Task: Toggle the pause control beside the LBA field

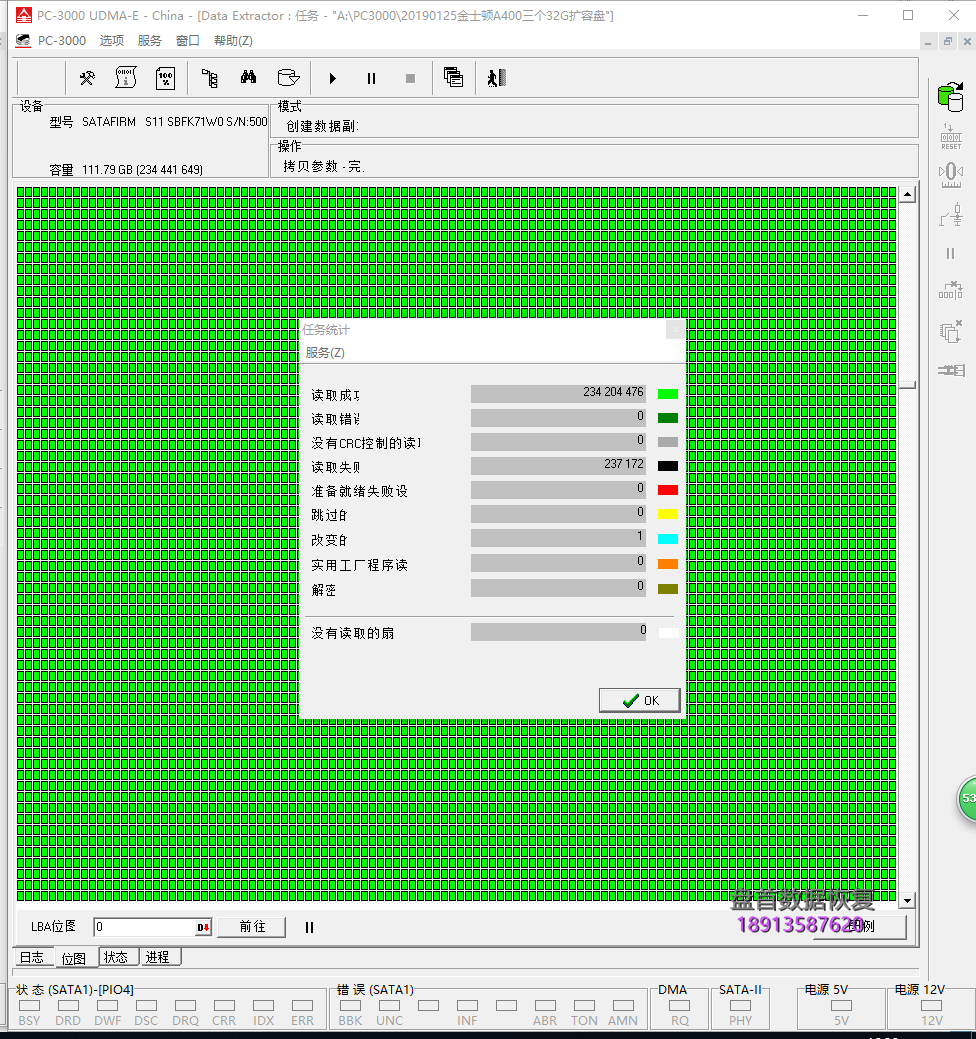Action: pos(308,928)
